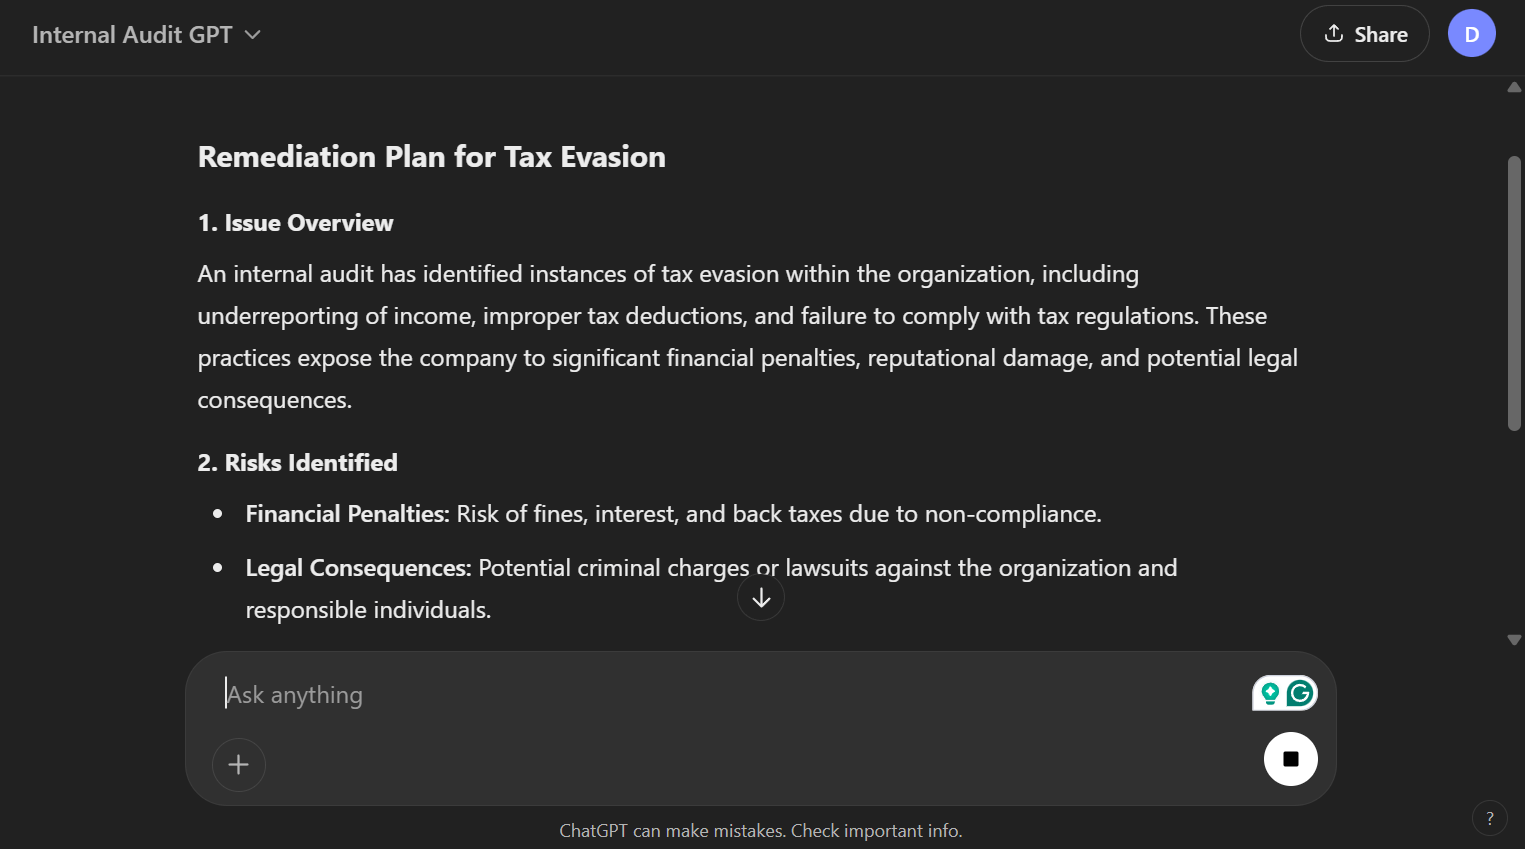Focus the Ask anything input field

700,695
